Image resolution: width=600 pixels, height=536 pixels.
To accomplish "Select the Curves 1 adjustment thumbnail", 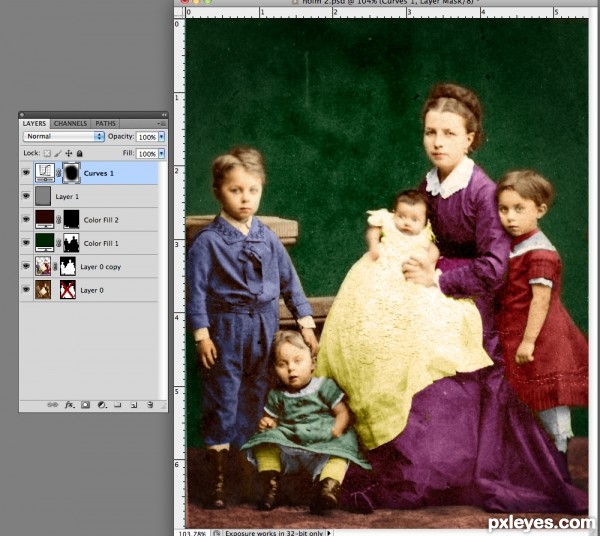I will point(45,173).
